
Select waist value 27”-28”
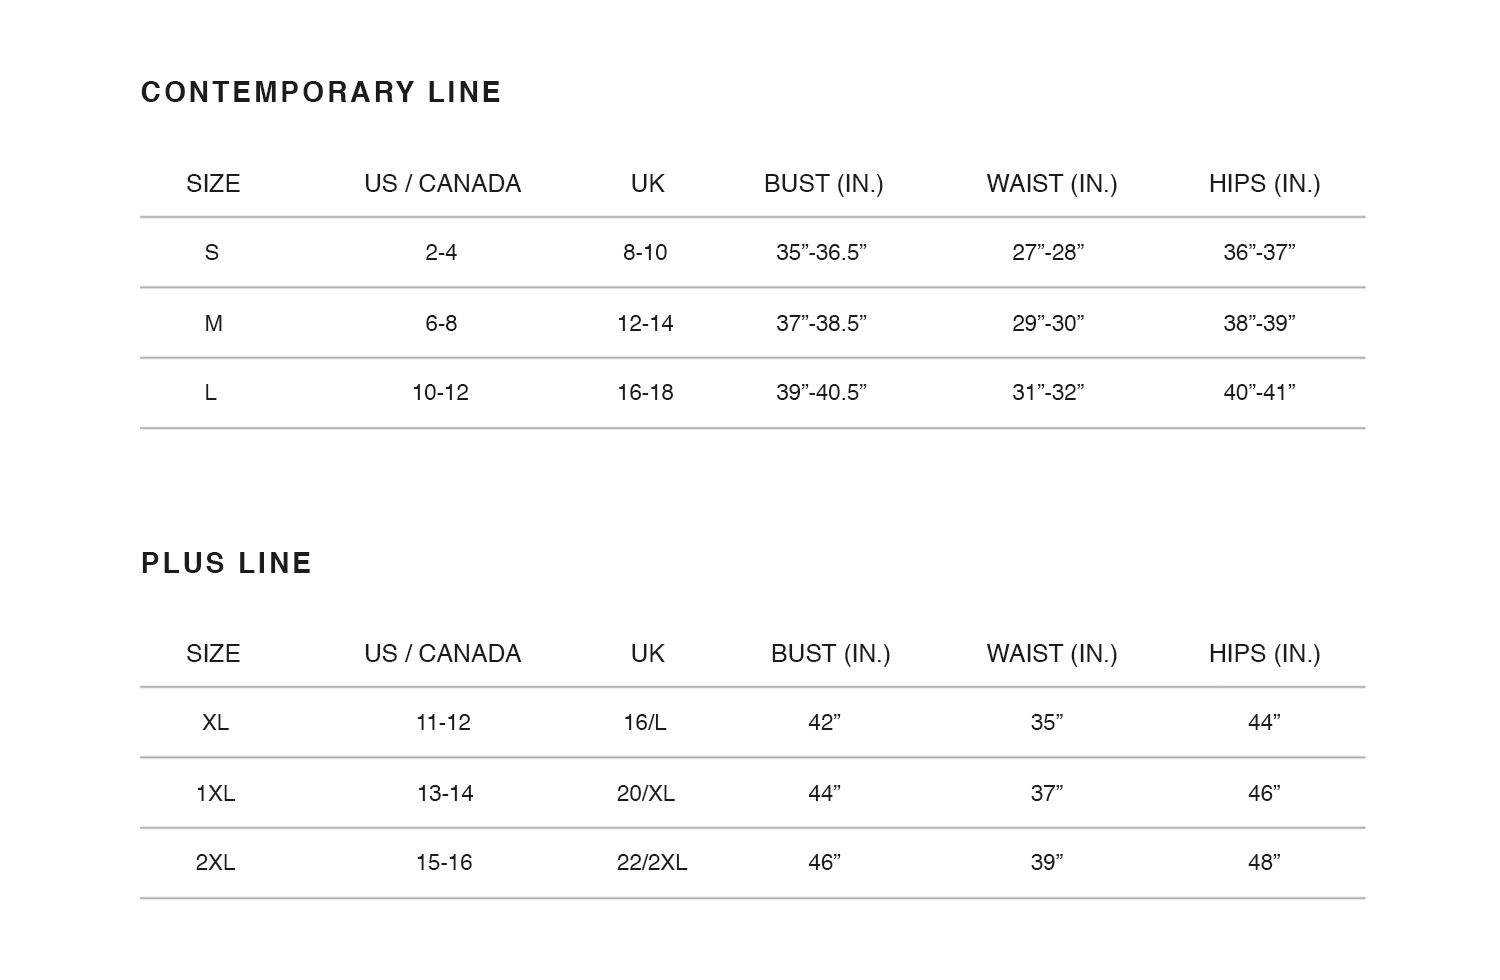click(x=1048, y=252)
